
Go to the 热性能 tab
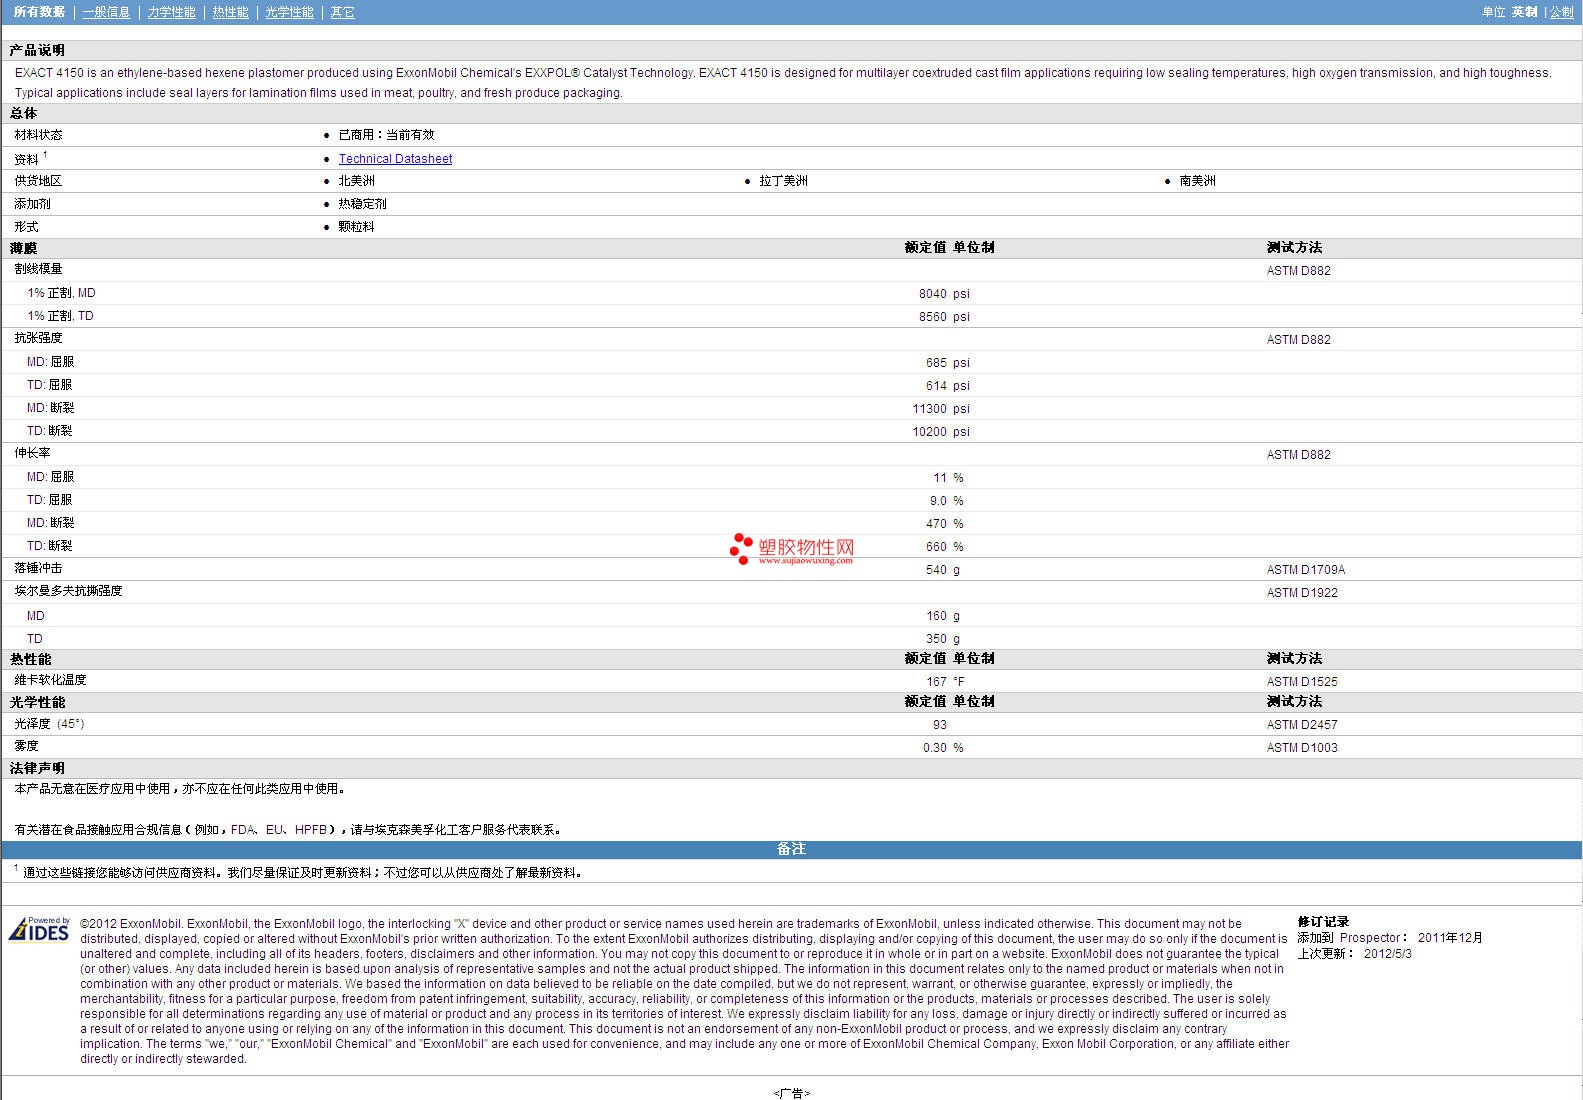click(x=230, y=12)
